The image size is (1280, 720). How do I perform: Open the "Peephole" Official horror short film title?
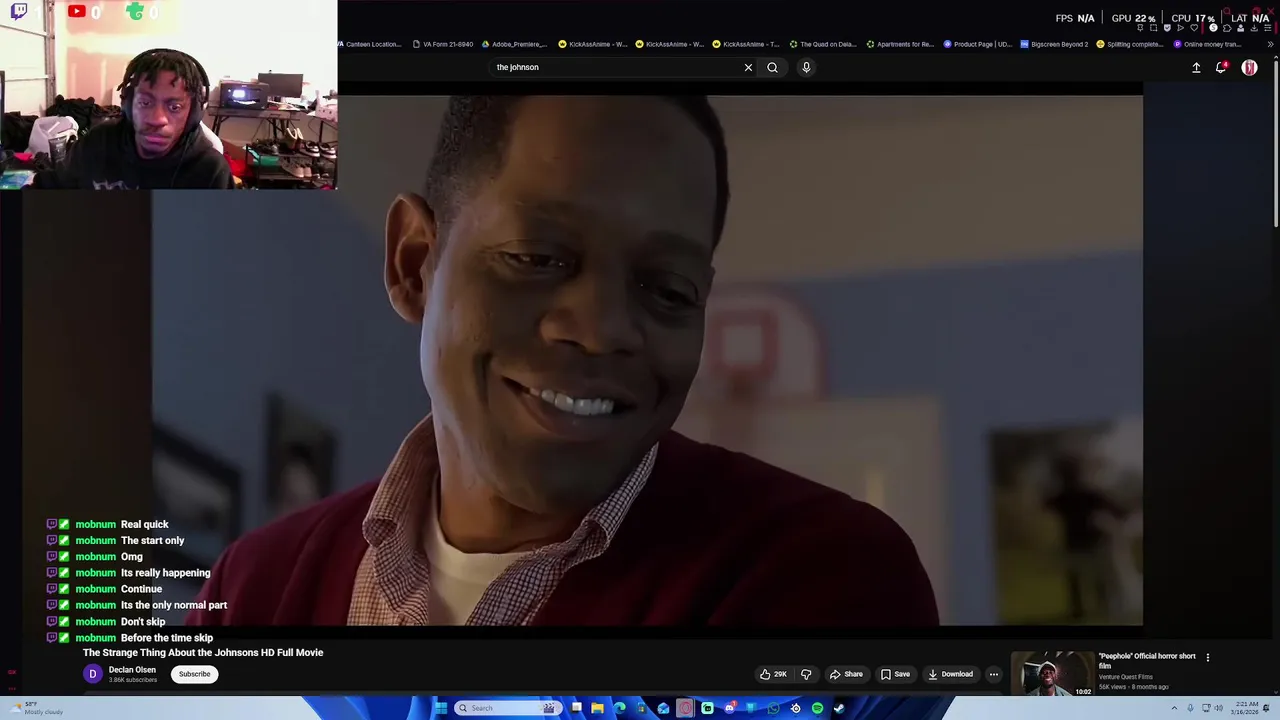tap(1147, 660)
